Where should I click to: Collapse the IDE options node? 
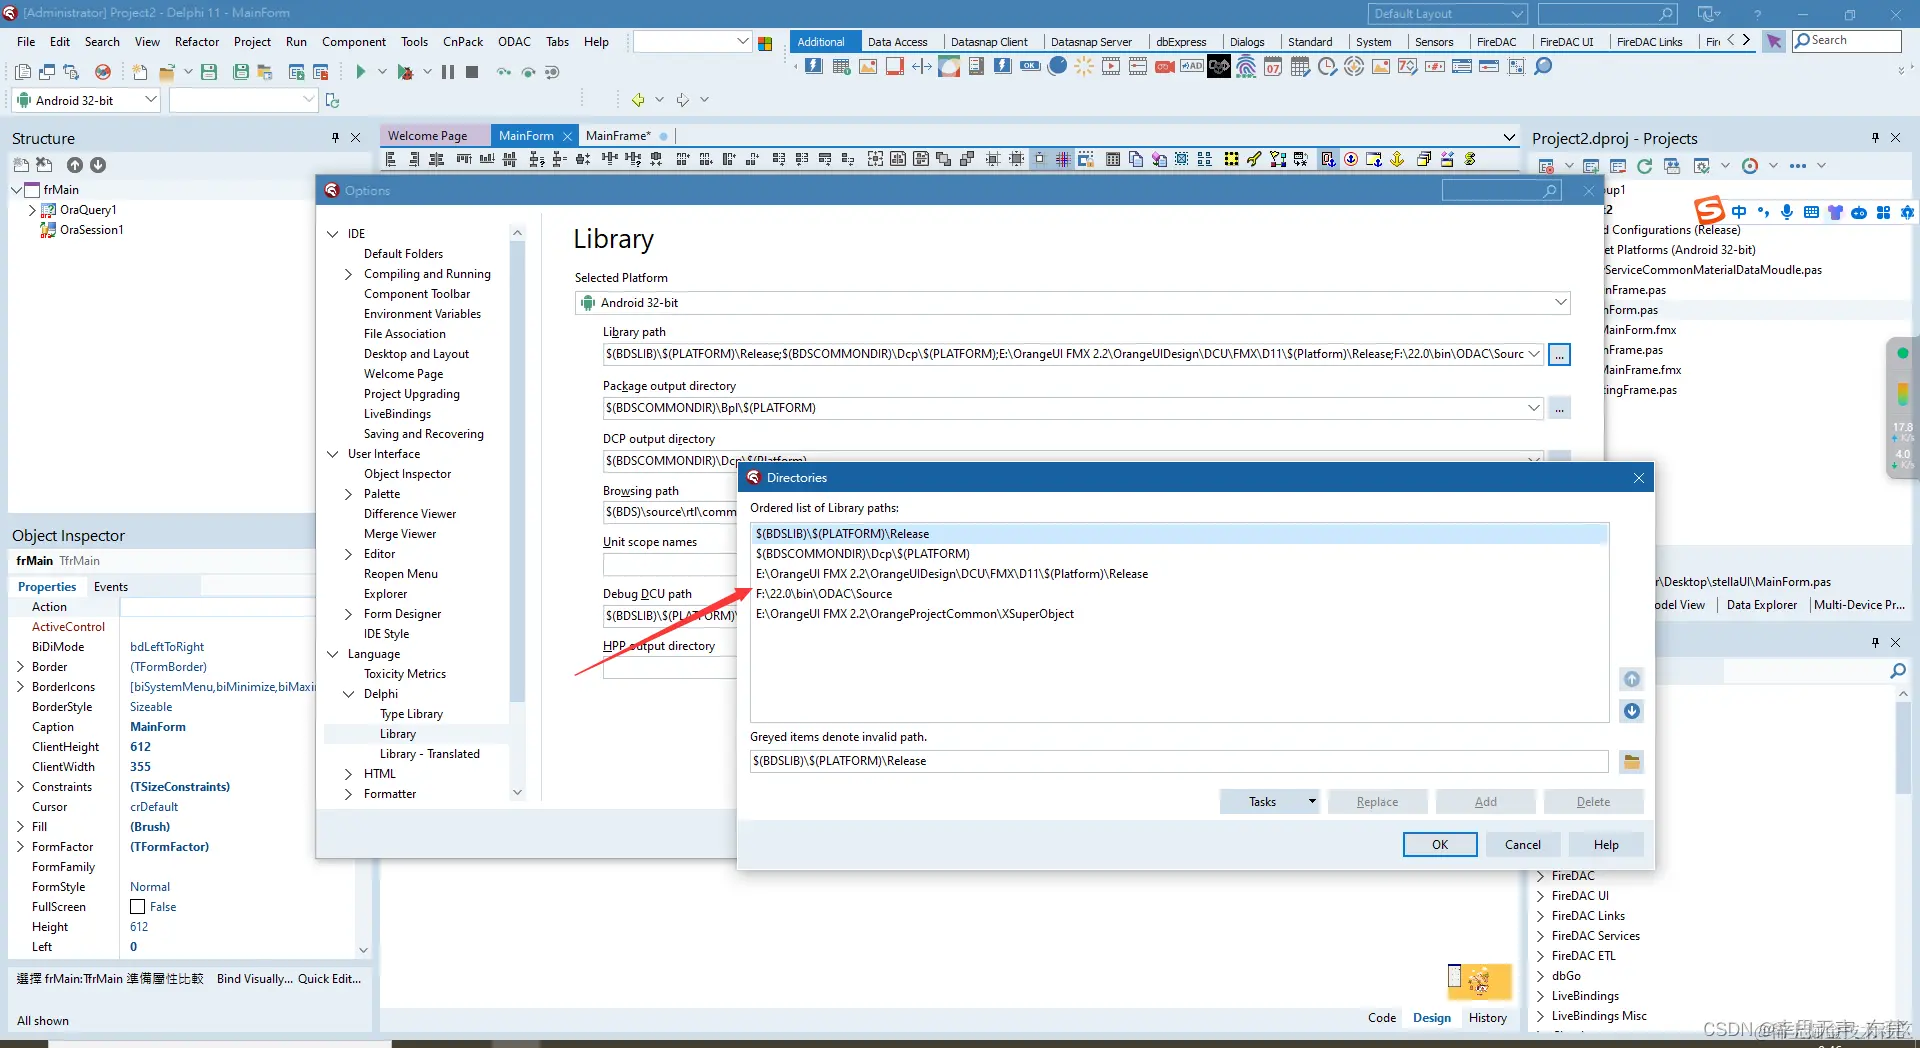click(x=333, y=234)
